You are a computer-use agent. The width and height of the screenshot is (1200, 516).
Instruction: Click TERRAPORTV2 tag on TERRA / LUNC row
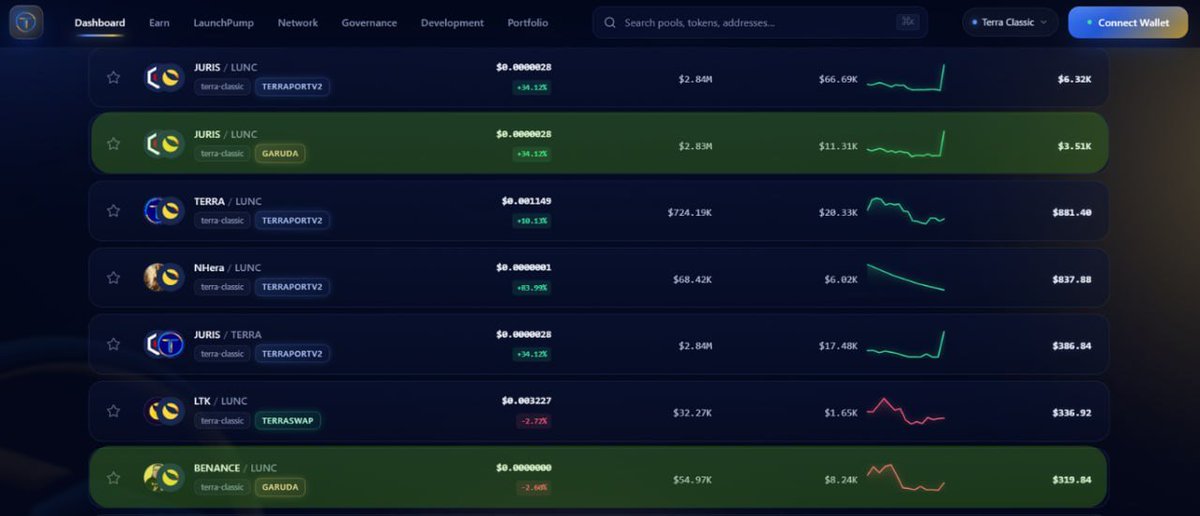click(x=292, y=220)
